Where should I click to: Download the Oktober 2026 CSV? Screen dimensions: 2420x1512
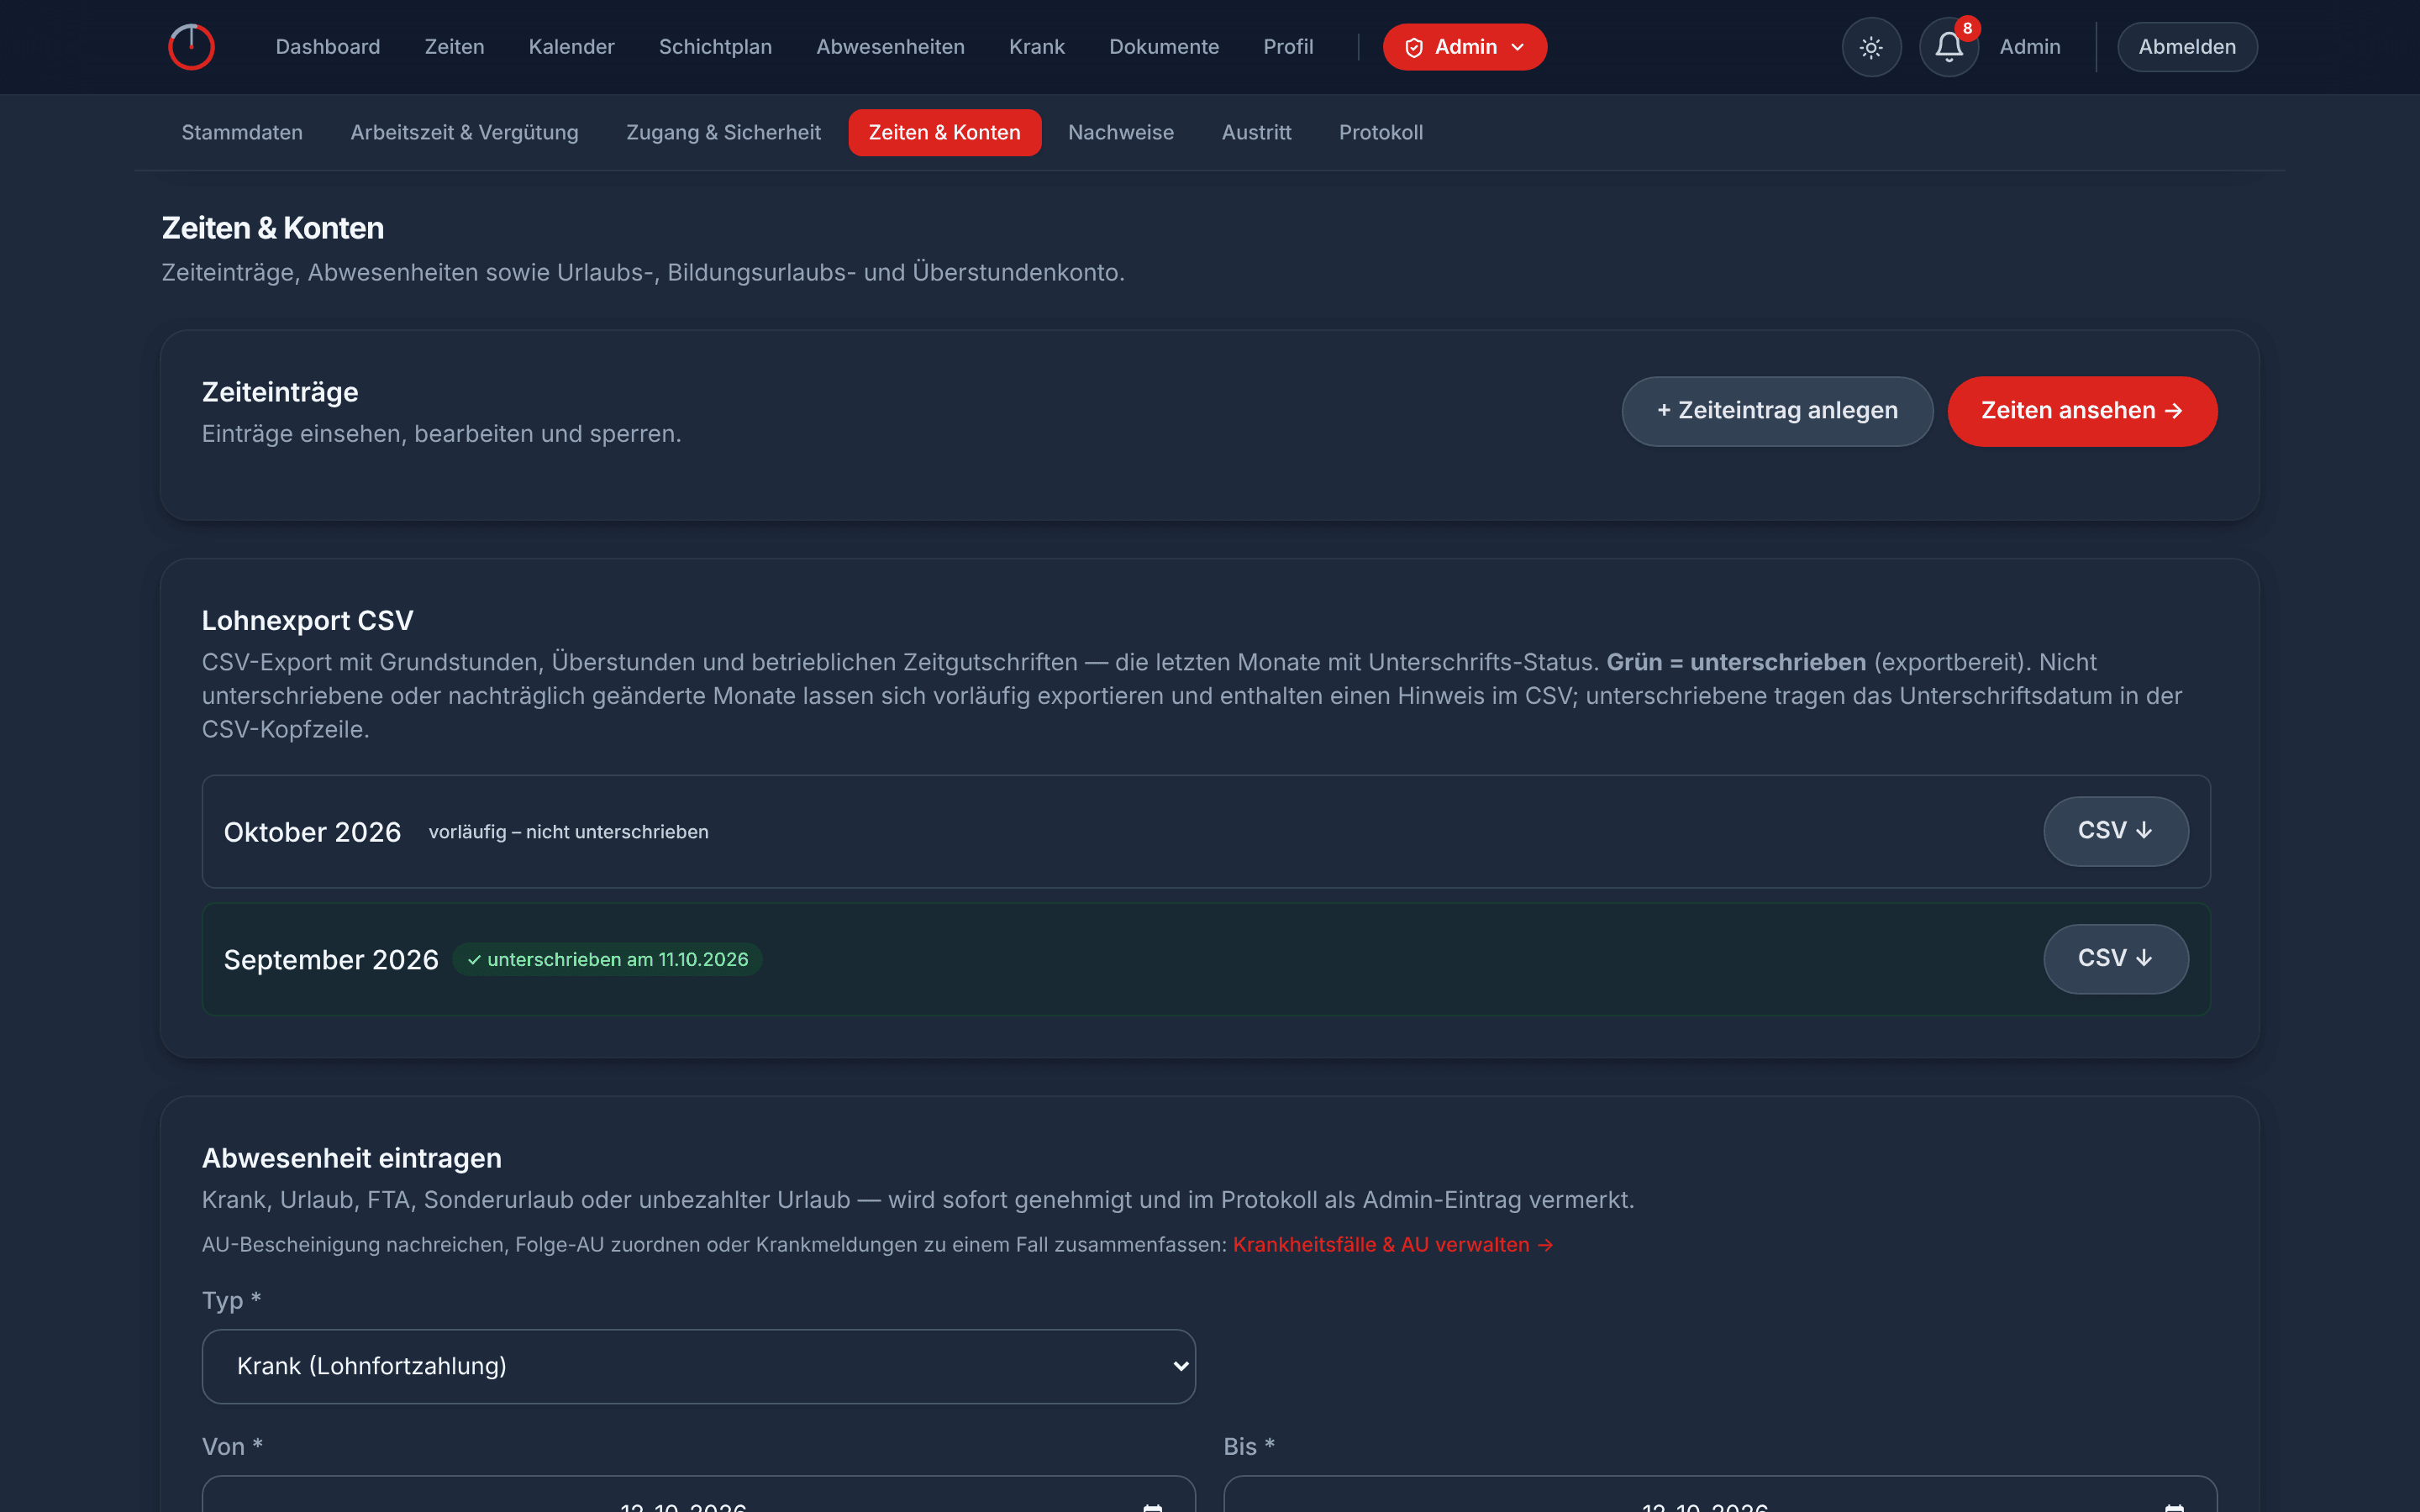pos(2115,831)
